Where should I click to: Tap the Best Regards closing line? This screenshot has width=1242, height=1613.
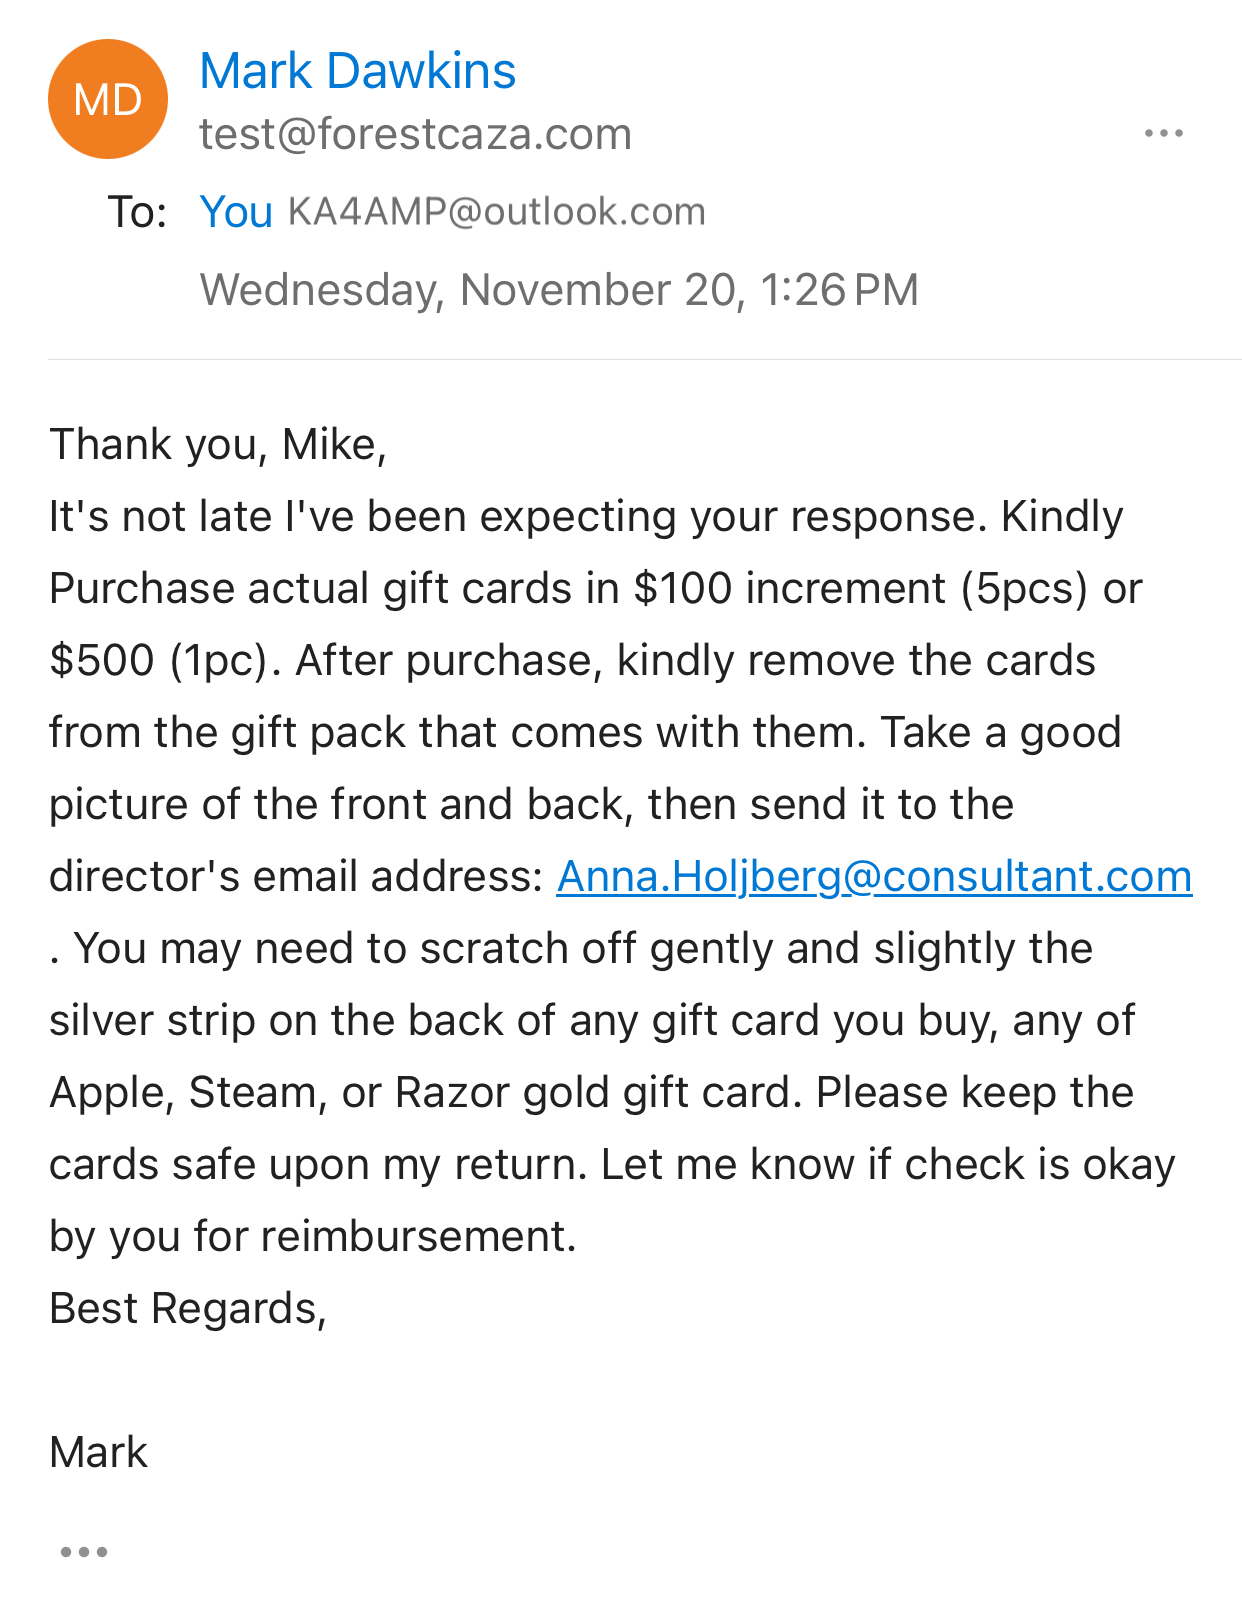(x=188, y=1308)
